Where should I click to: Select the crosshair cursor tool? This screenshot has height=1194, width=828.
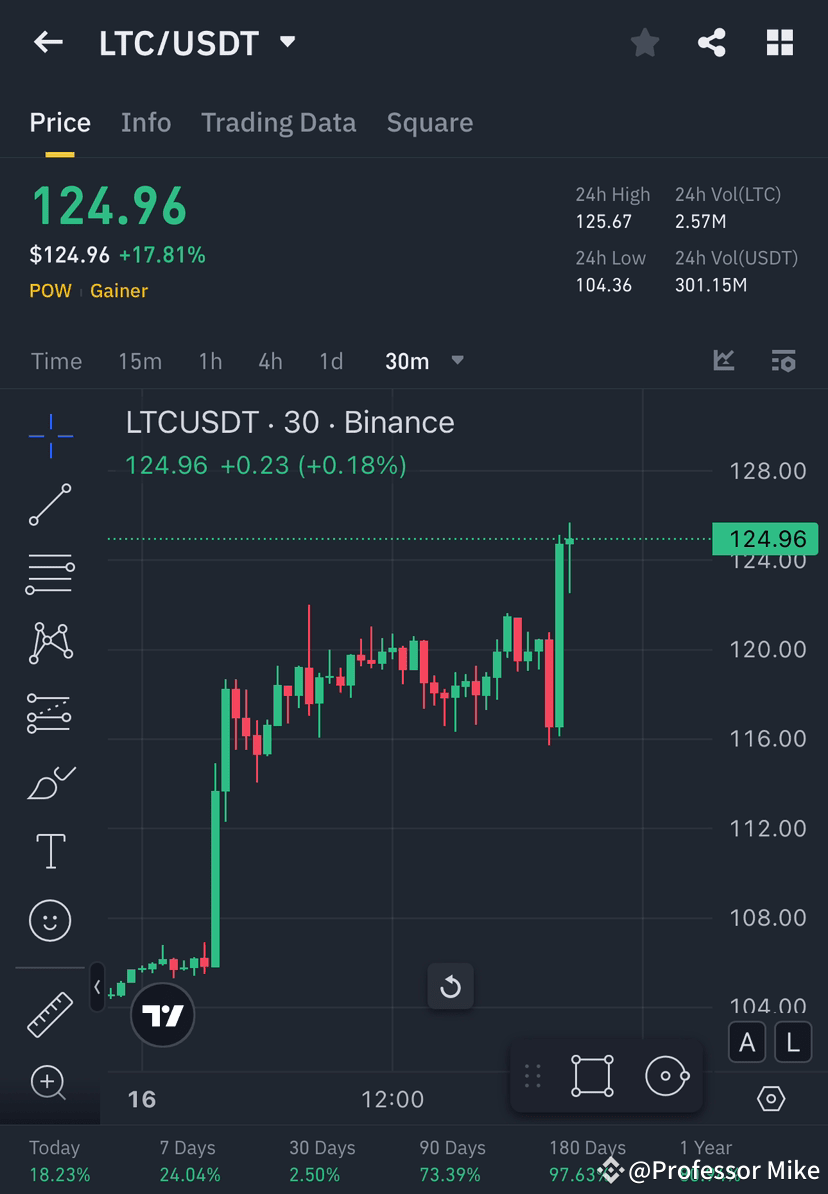click(50, 435)
